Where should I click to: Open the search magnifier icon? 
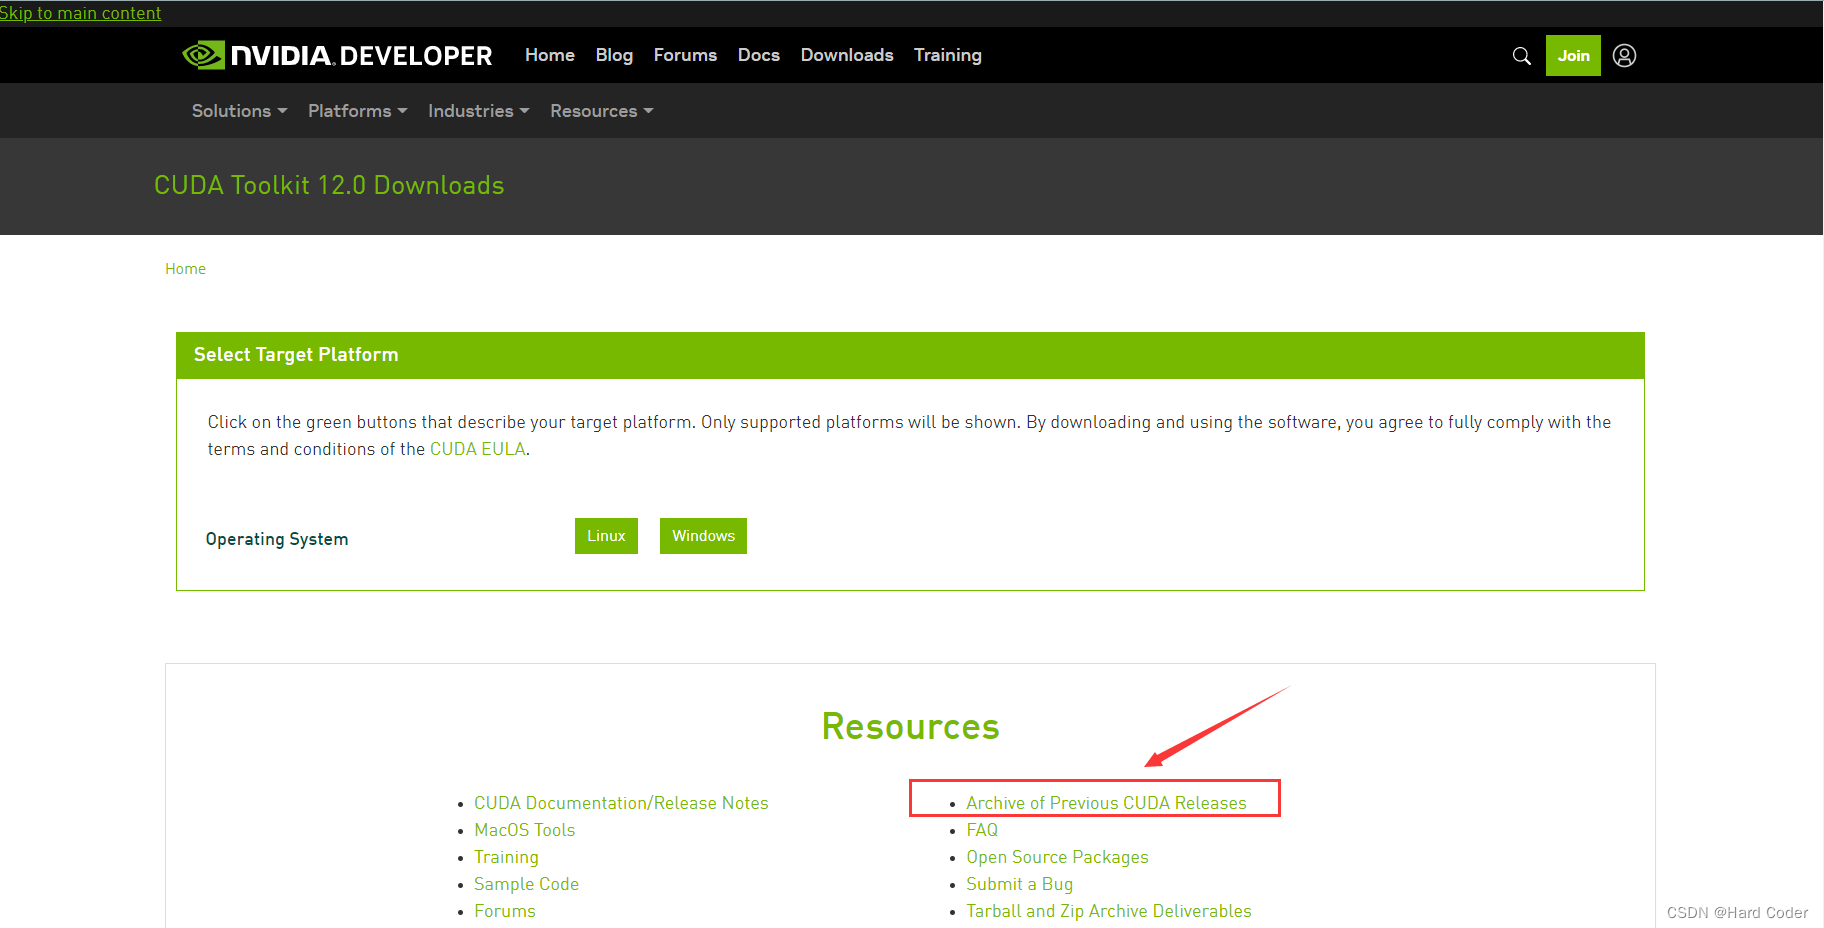1521,56
